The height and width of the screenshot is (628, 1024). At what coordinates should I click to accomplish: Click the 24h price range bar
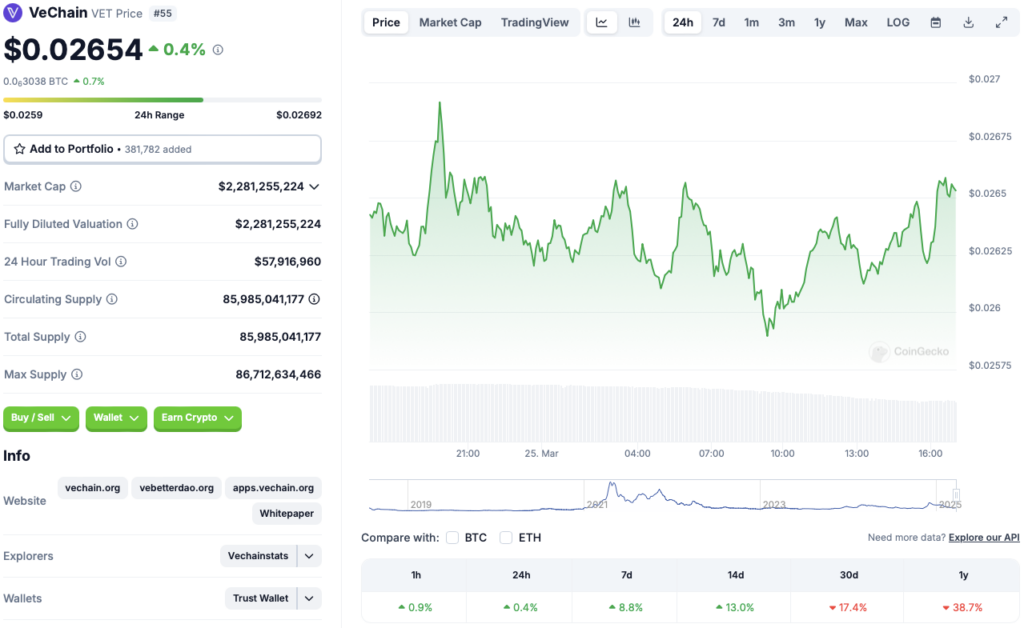click(162, 100)
